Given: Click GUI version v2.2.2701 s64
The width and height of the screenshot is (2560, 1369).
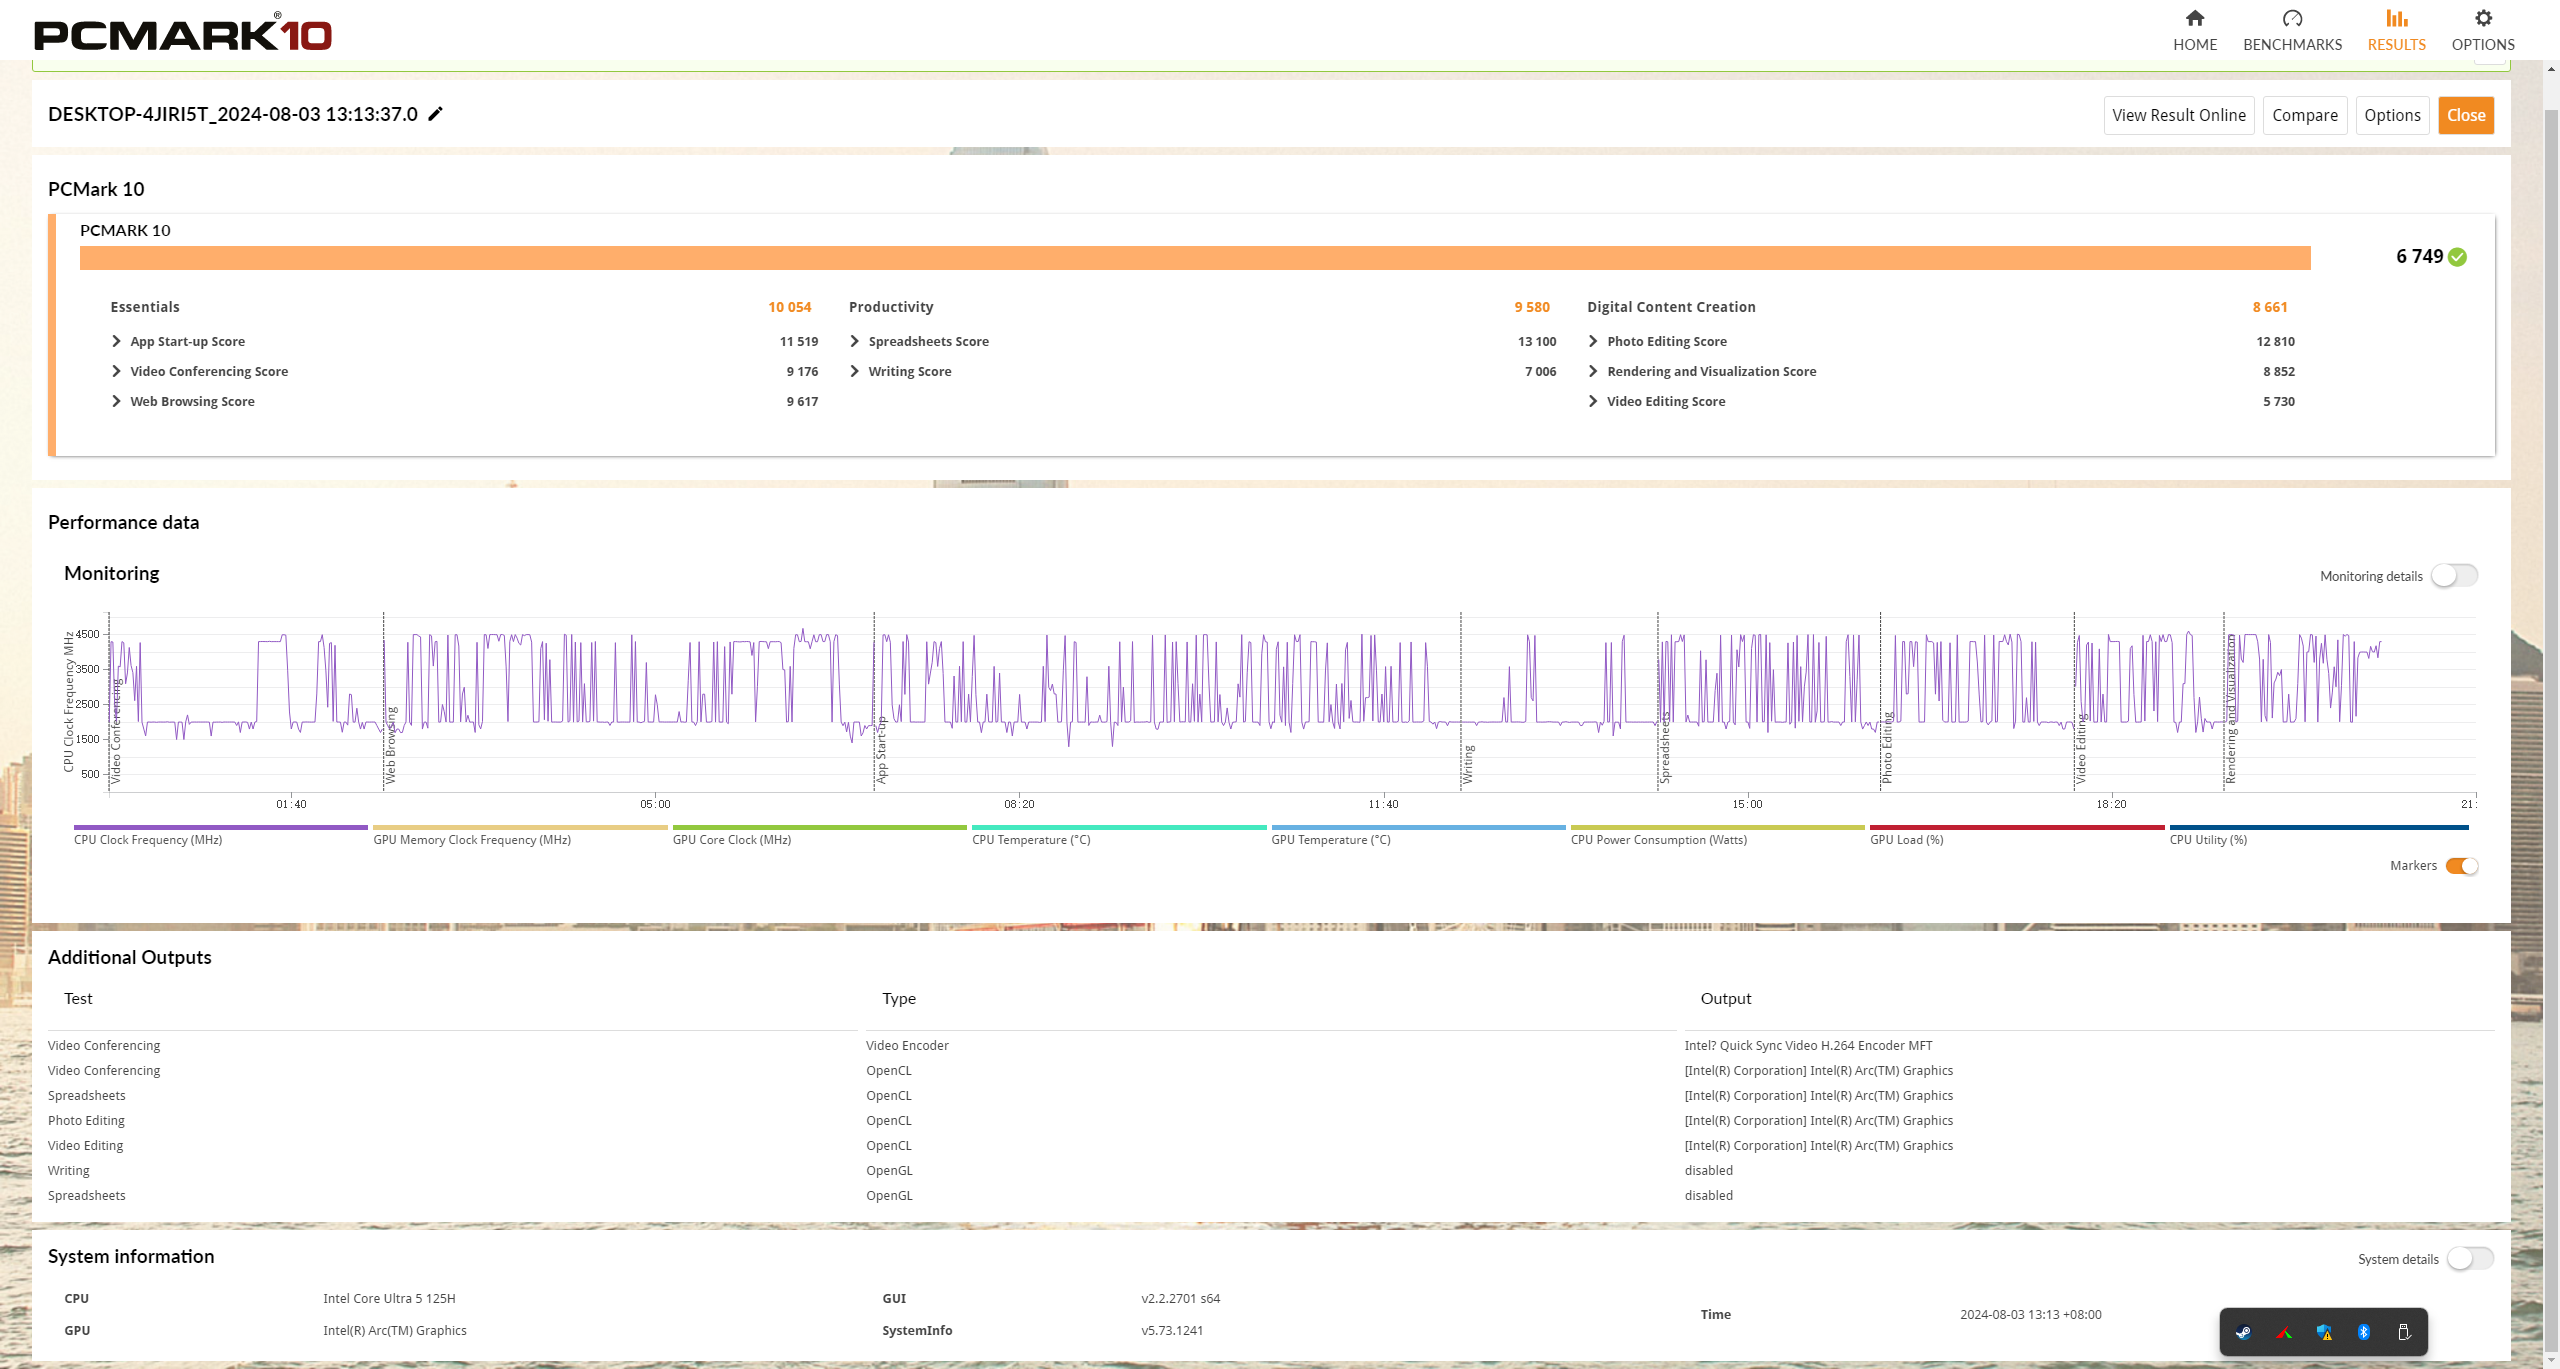Looking at the screenshot, I should pos(1180,1298).
